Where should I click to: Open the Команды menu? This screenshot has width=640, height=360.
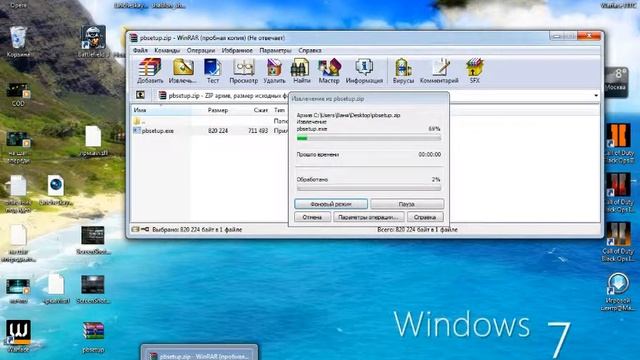click(x=167, y=51)
